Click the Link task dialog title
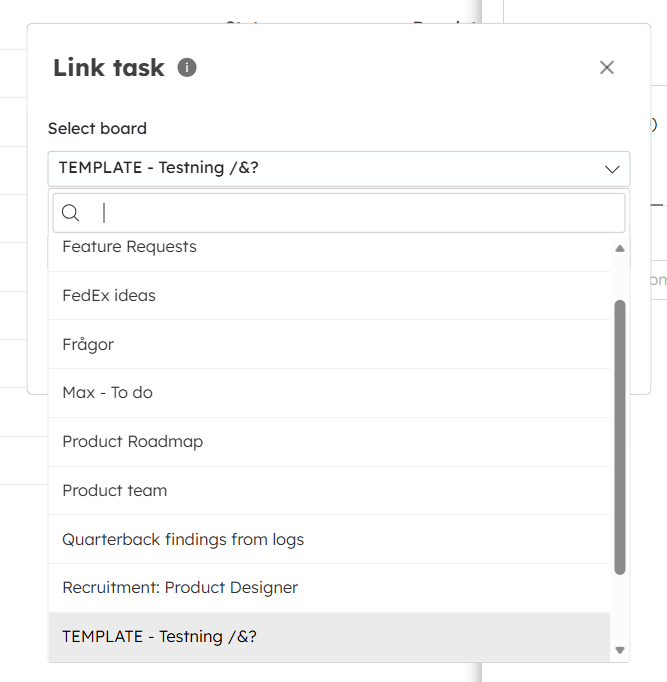Viewport: 667px width, 682px height. [109, 68]
